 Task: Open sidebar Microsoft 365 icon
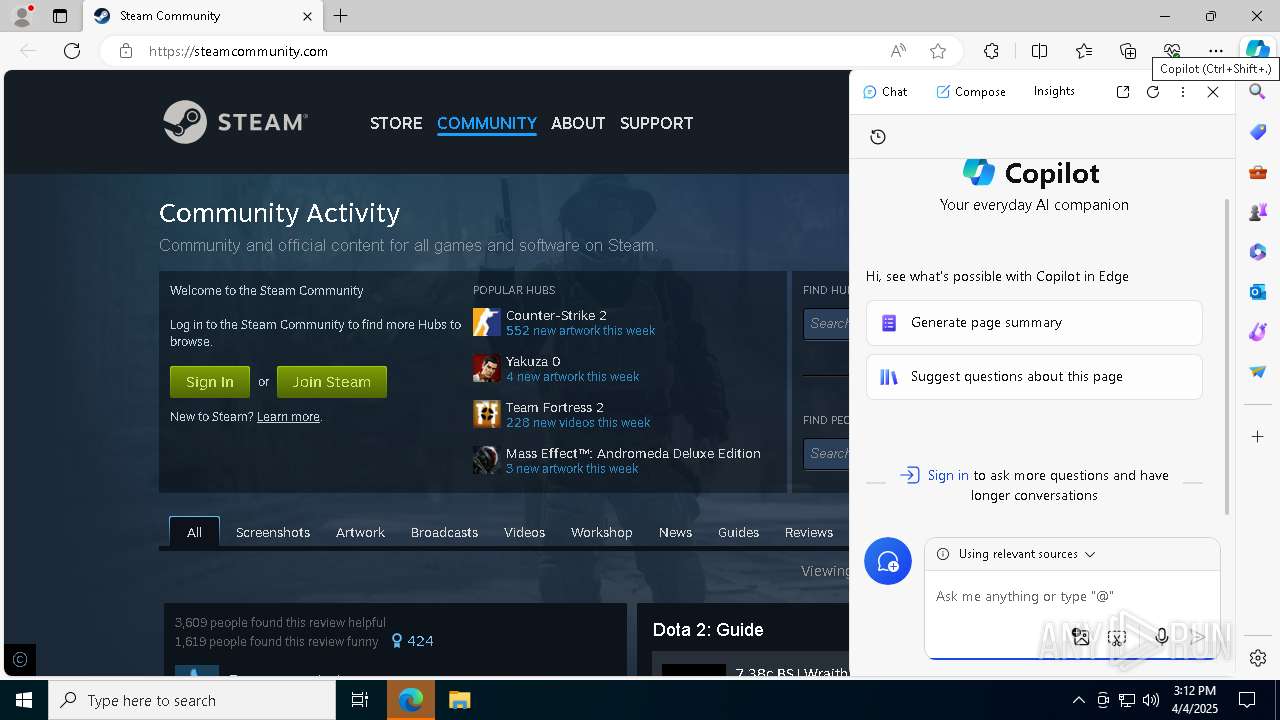1258,252
